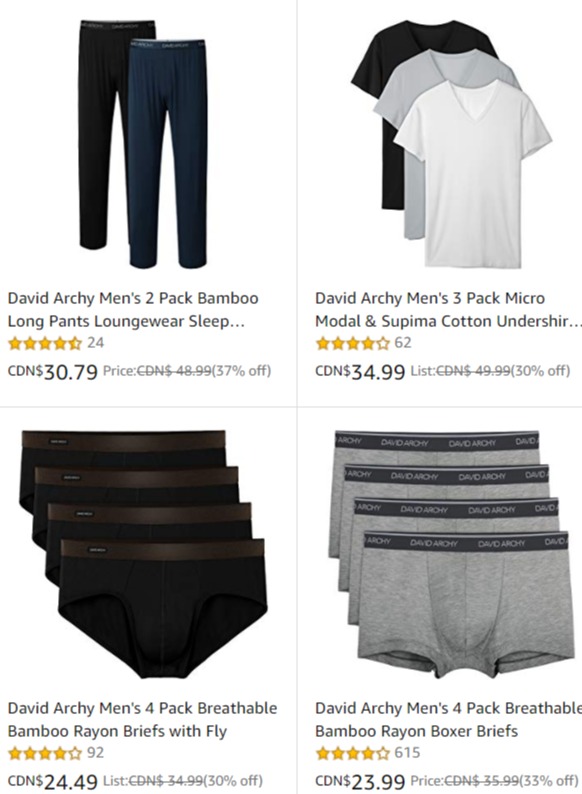Click star rating of the Undershirts
Screen dimensions: 582x794
[353, 344]
